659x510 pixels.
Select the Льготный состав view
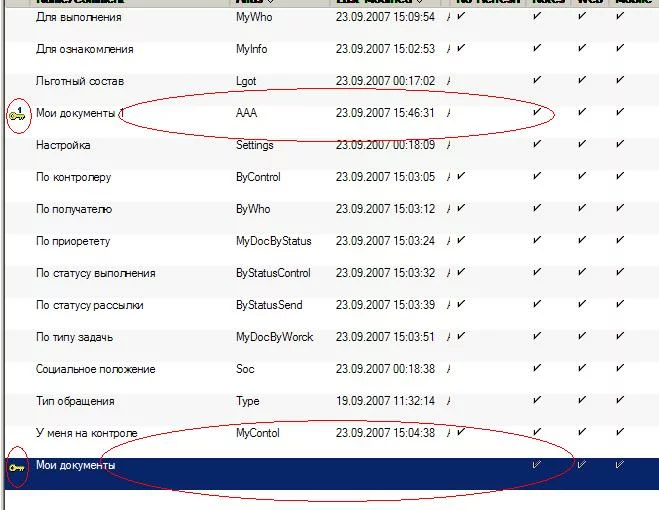pos(80,81)
